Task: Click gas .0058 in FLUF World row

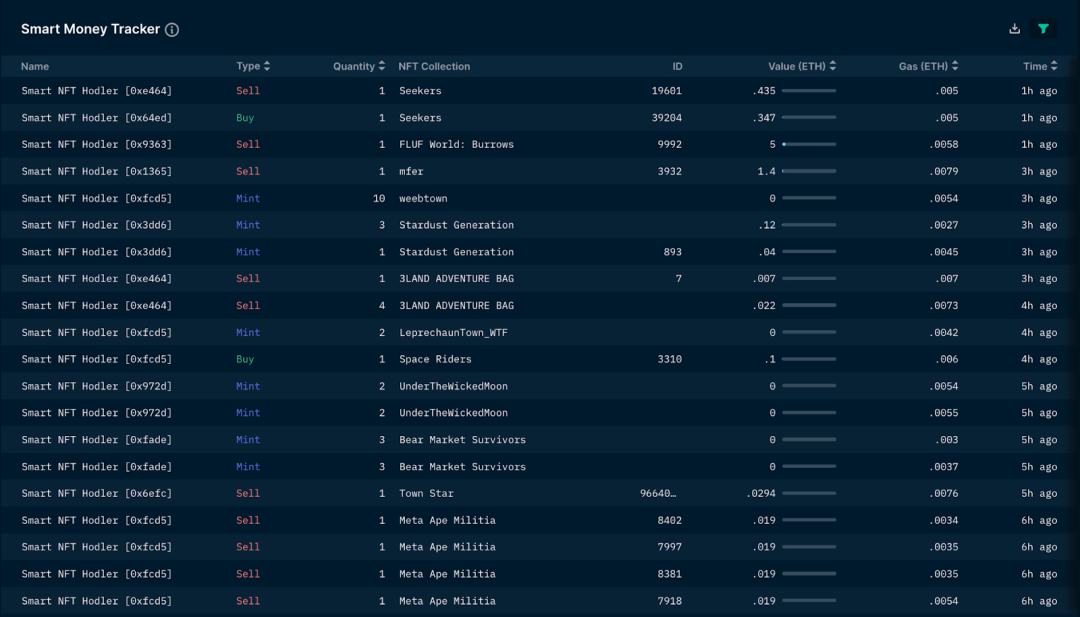Action: click(944, 145)
